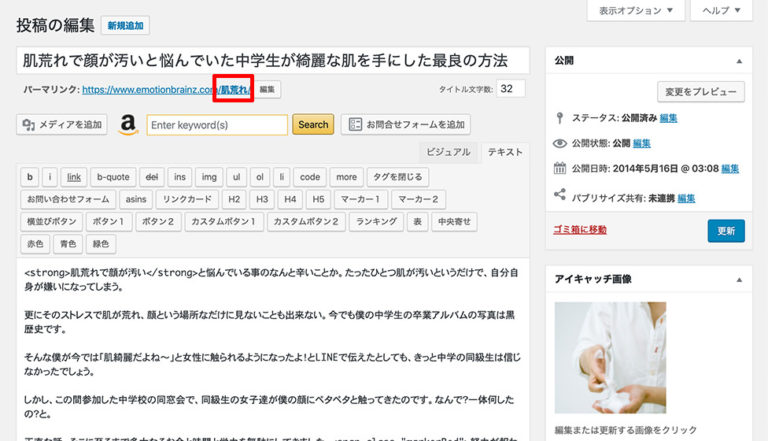Click マーカー１ button
The image size is (768, 441).
coord(361,199)
